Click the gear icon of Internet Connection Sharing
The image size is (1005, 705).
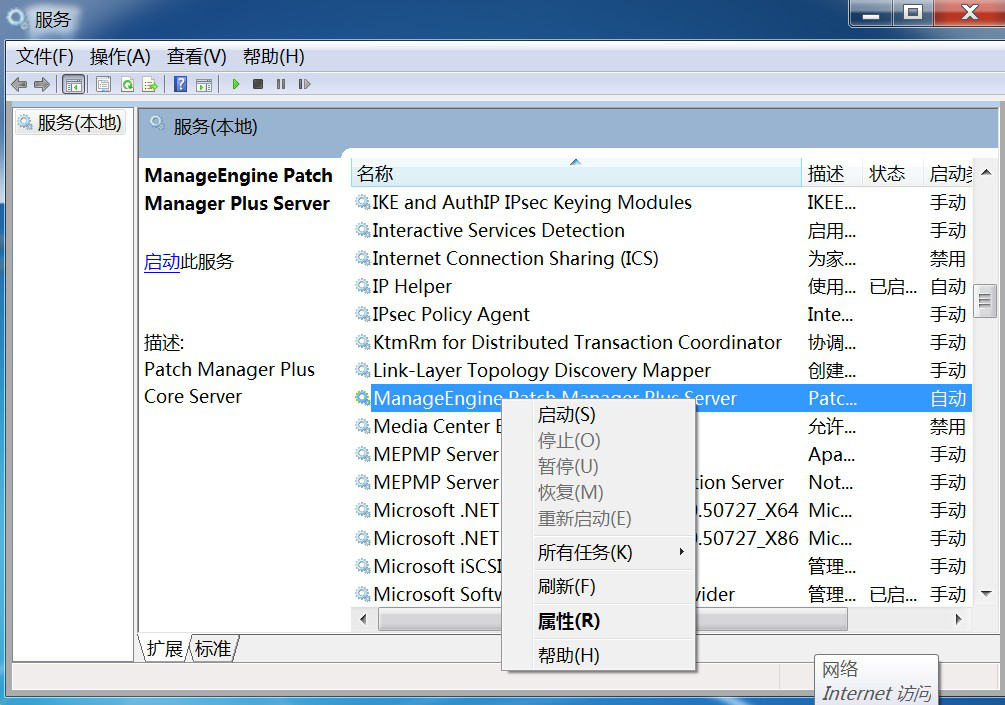(x=363, y=258)
